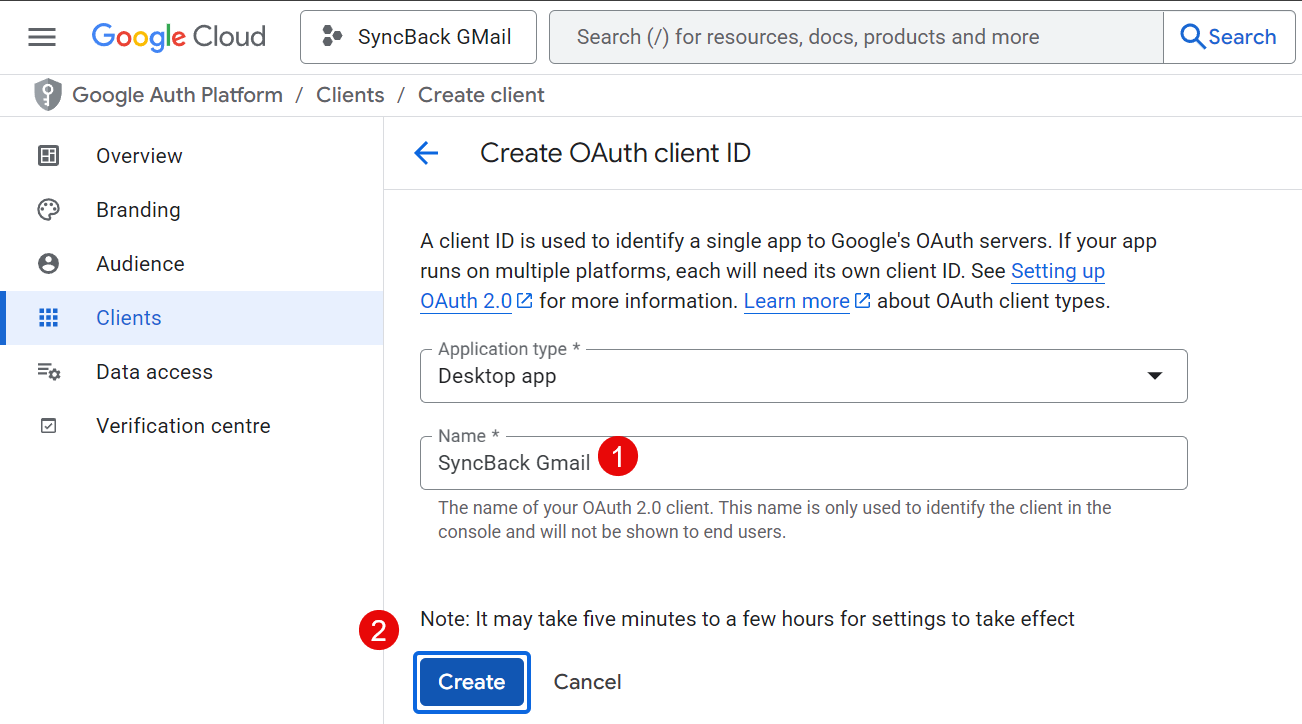
Task: Click the back arrow beside Create OAuth client ID
Action: point(427,153)
